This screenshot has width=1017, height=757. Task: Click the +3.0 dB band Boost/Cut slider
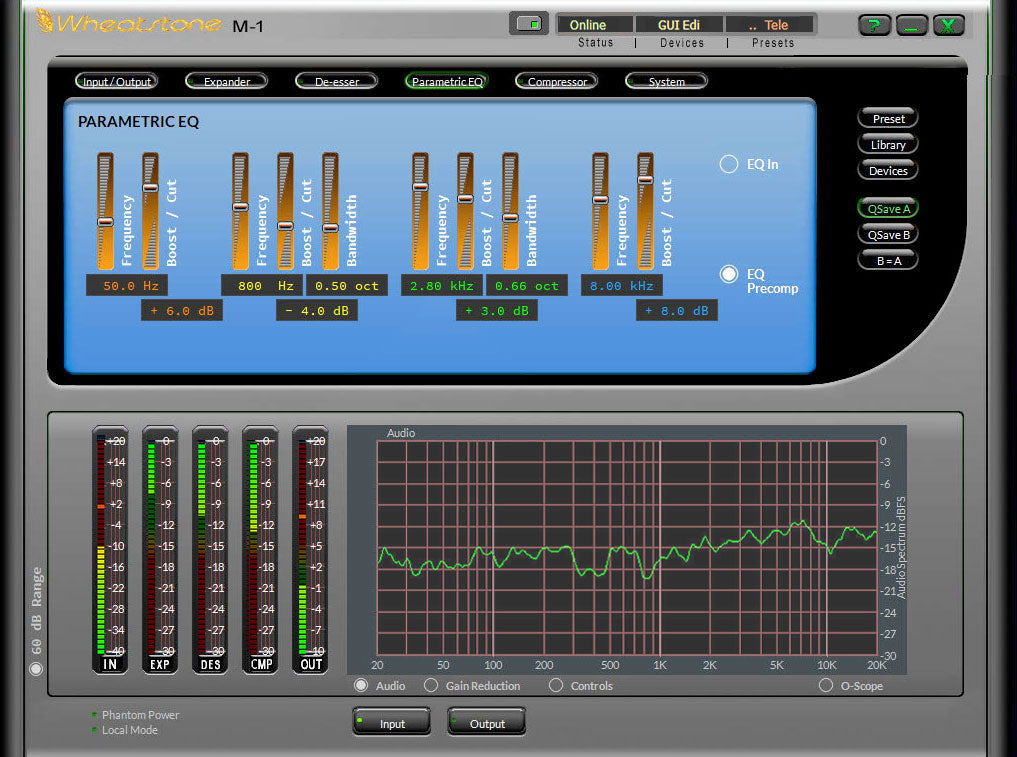point(465,211)
